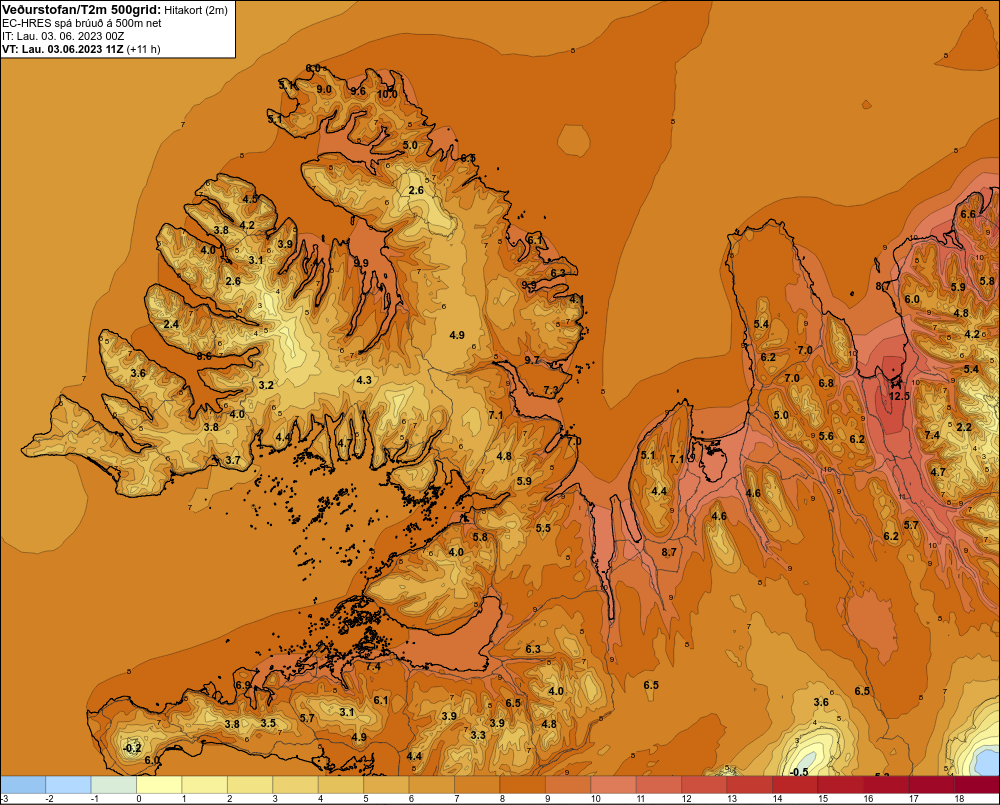Select the 9.0 temperature reading

pyautogui.click(x=324, y=89)
